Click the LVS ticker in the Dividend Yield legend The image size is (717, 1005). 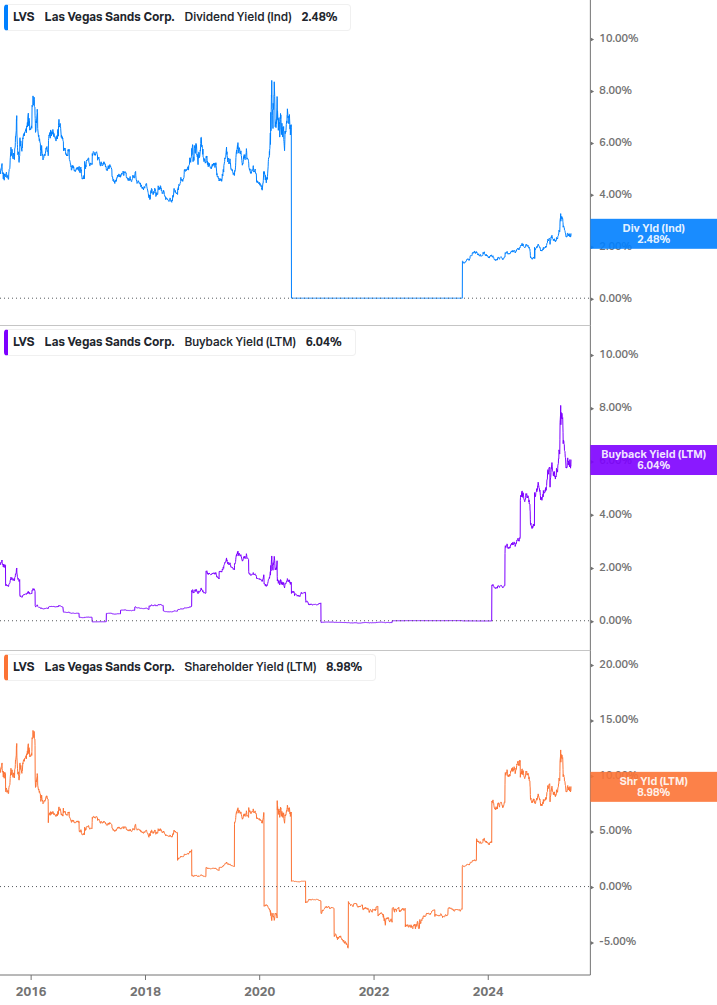coord(24,17)
